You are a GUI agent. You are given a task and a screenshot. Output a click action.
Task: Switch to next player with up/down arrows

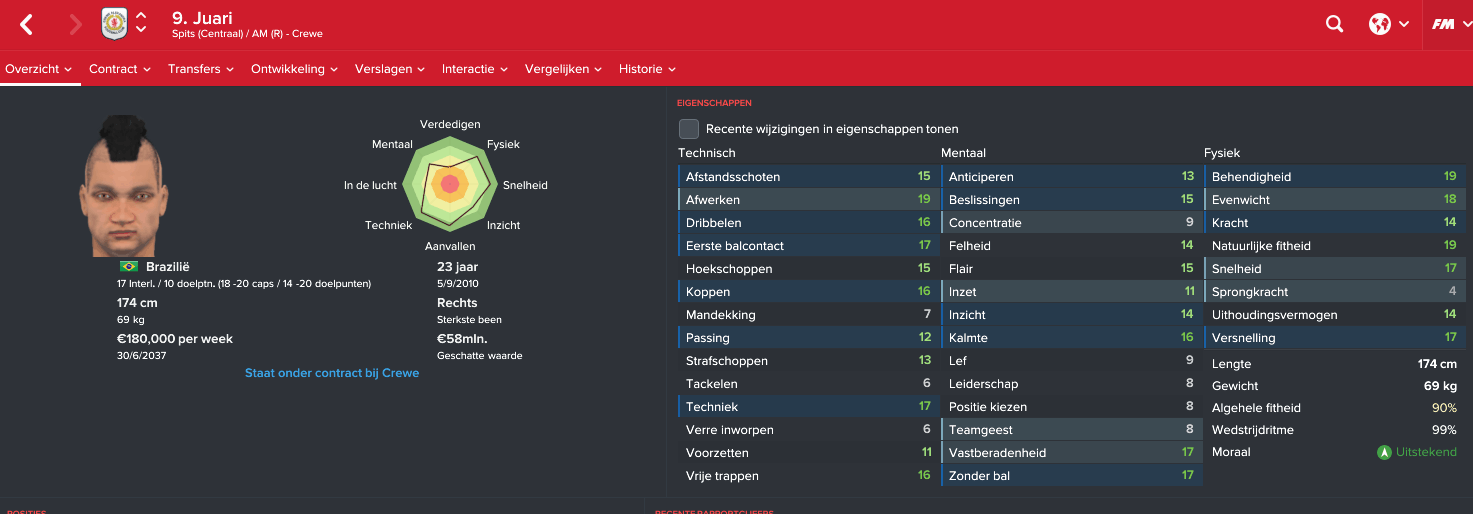(x=141, y=30)
